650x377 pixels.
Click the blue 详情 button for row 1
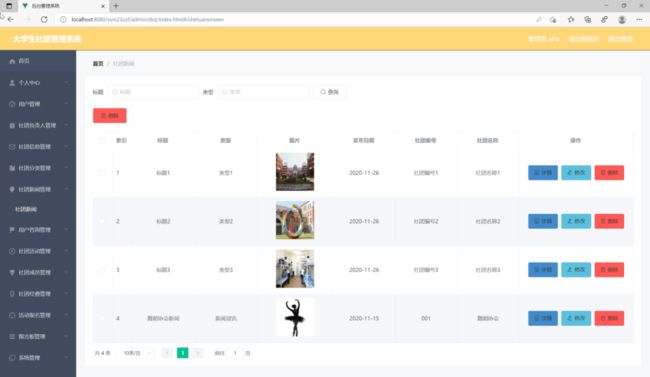[543, 173]
